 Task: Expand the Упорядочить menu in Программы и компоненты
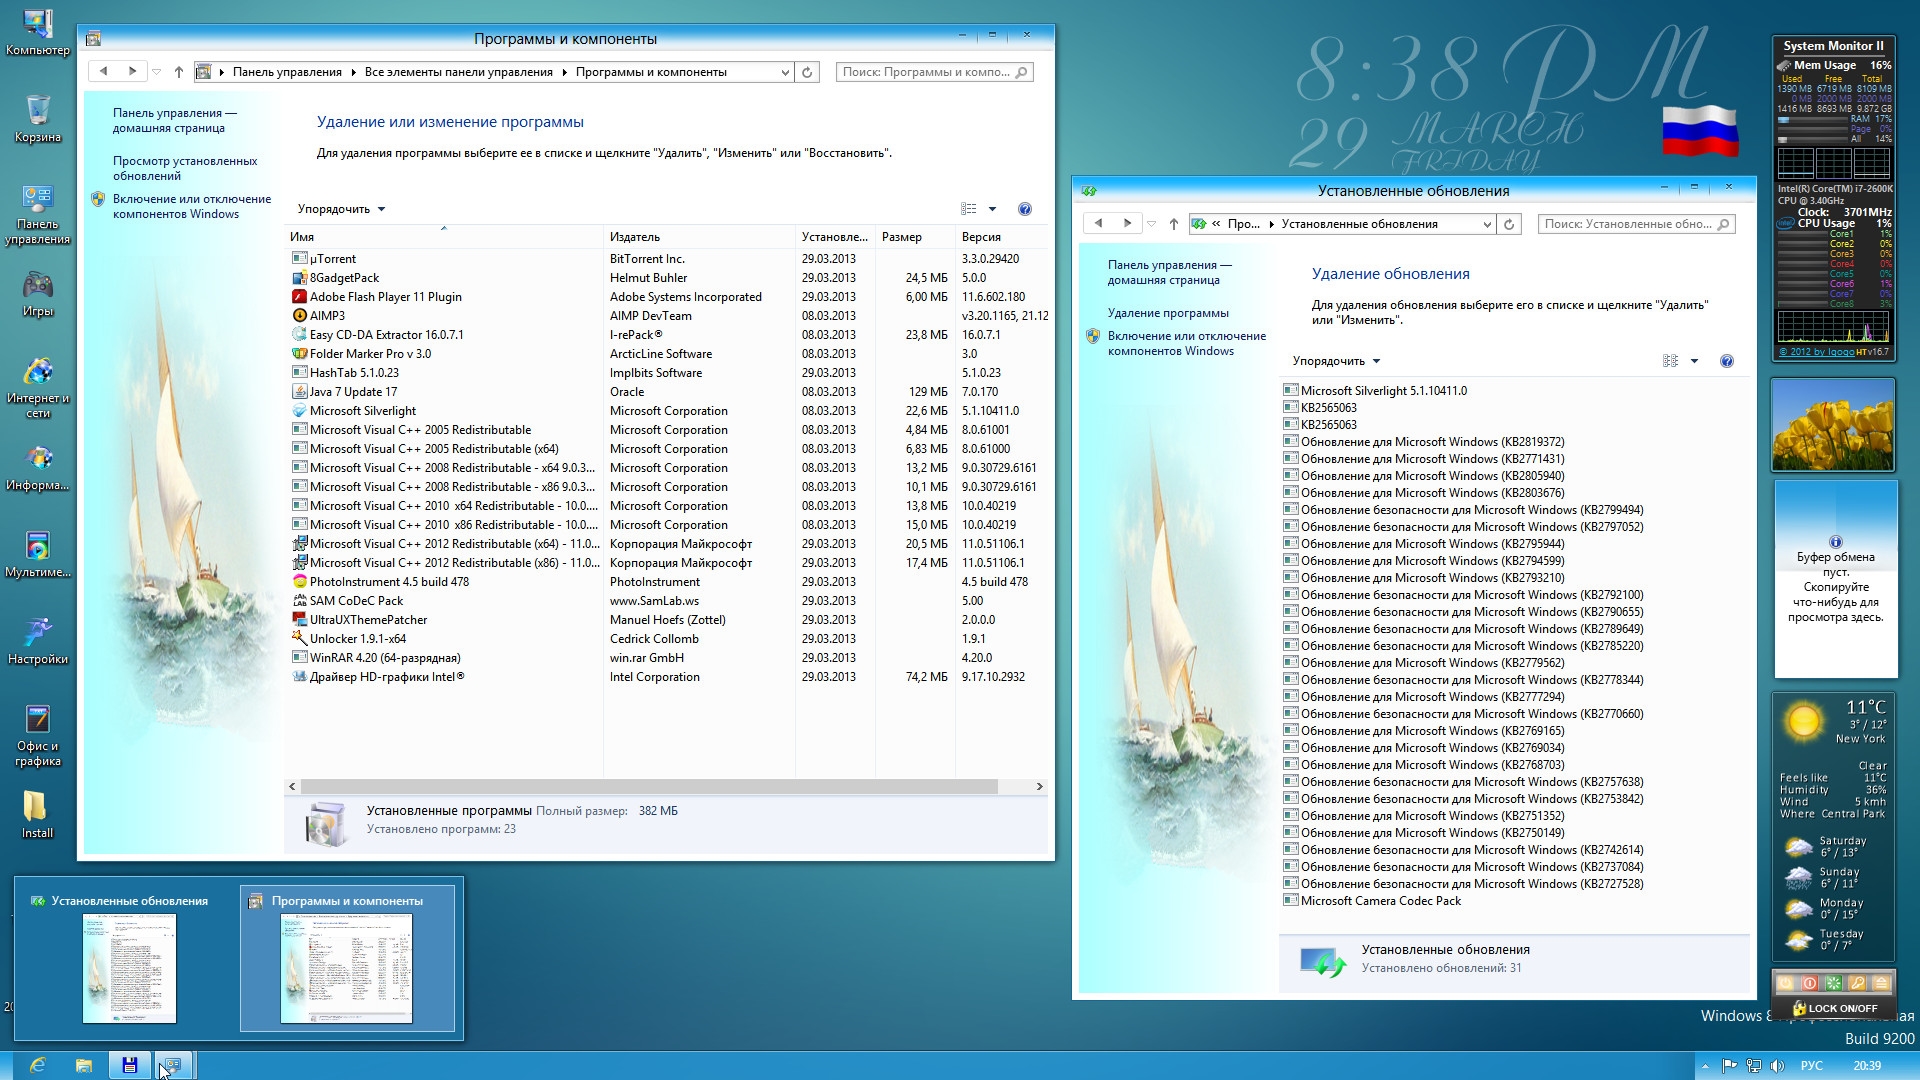click(x=341, y=209)
